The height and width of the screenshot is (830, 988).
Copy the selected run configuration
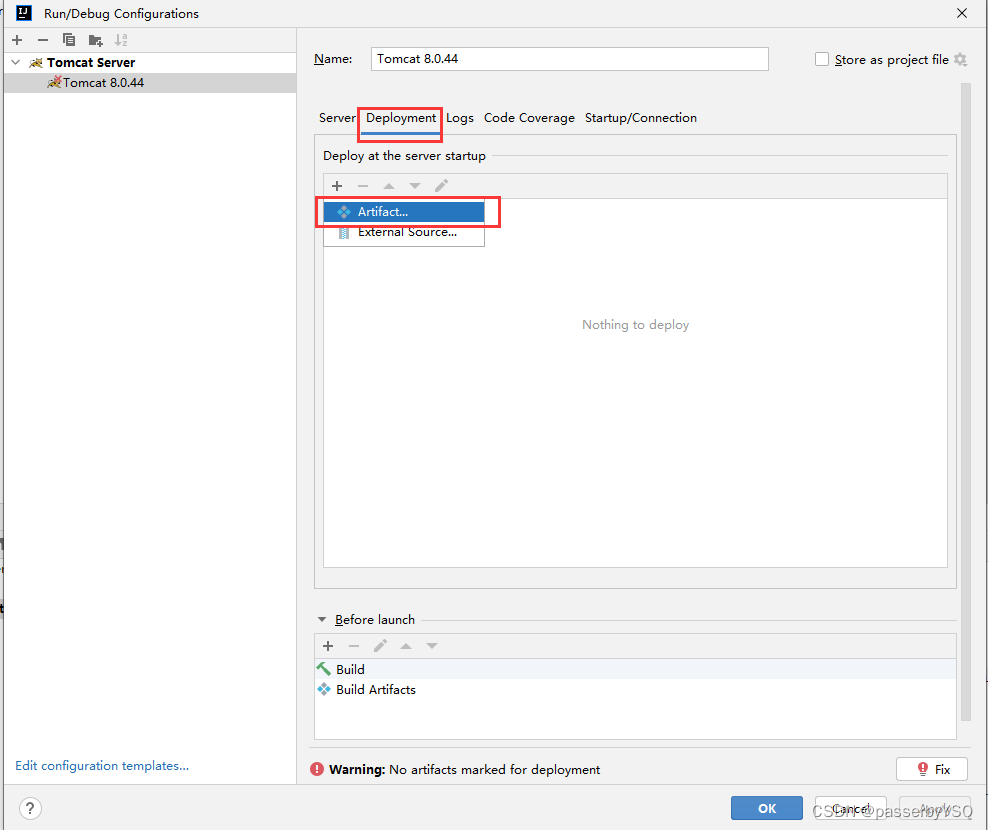[x=69, y=40]
